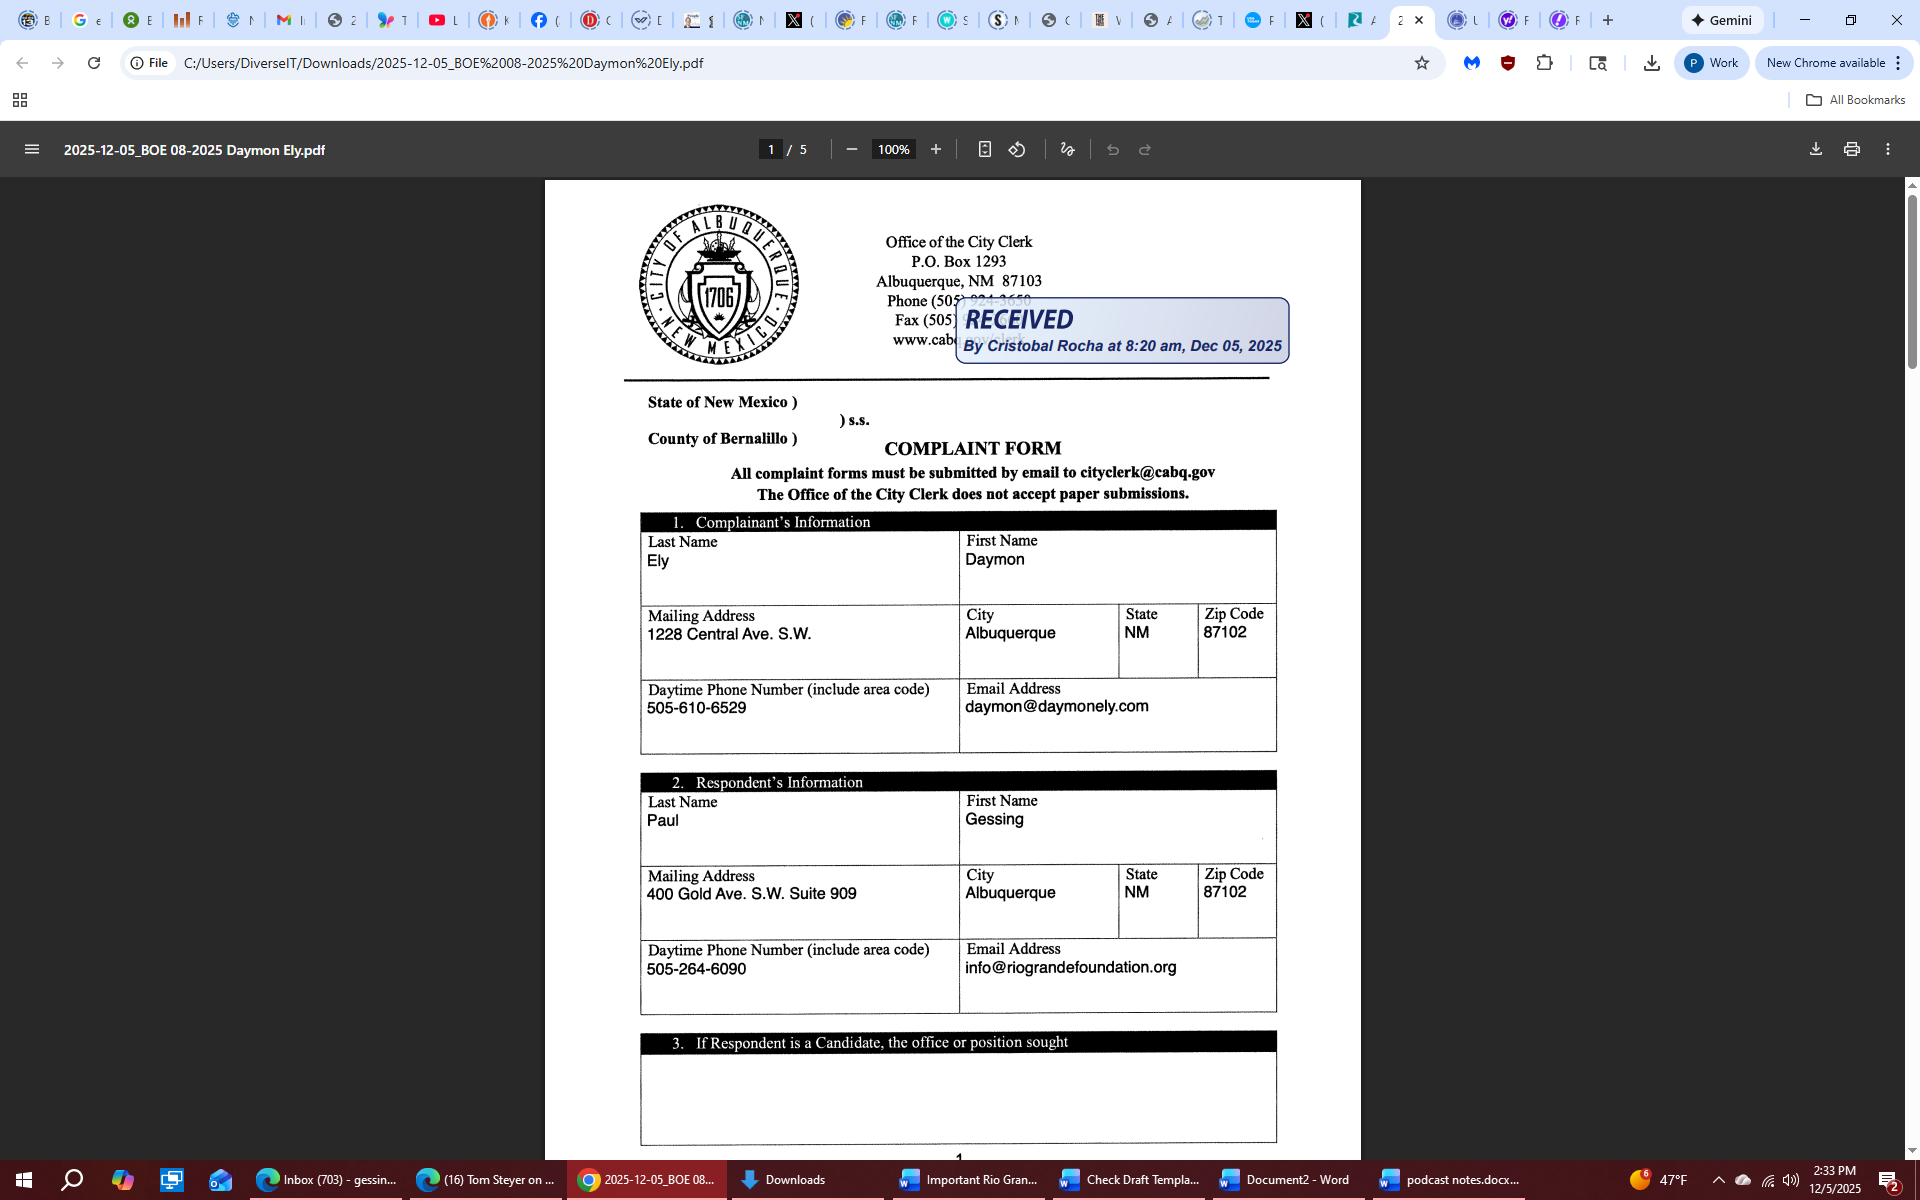Viewport: 1920px width, 1200px height.
Task: Open the Work profile button
Action: pos(1712,63)
